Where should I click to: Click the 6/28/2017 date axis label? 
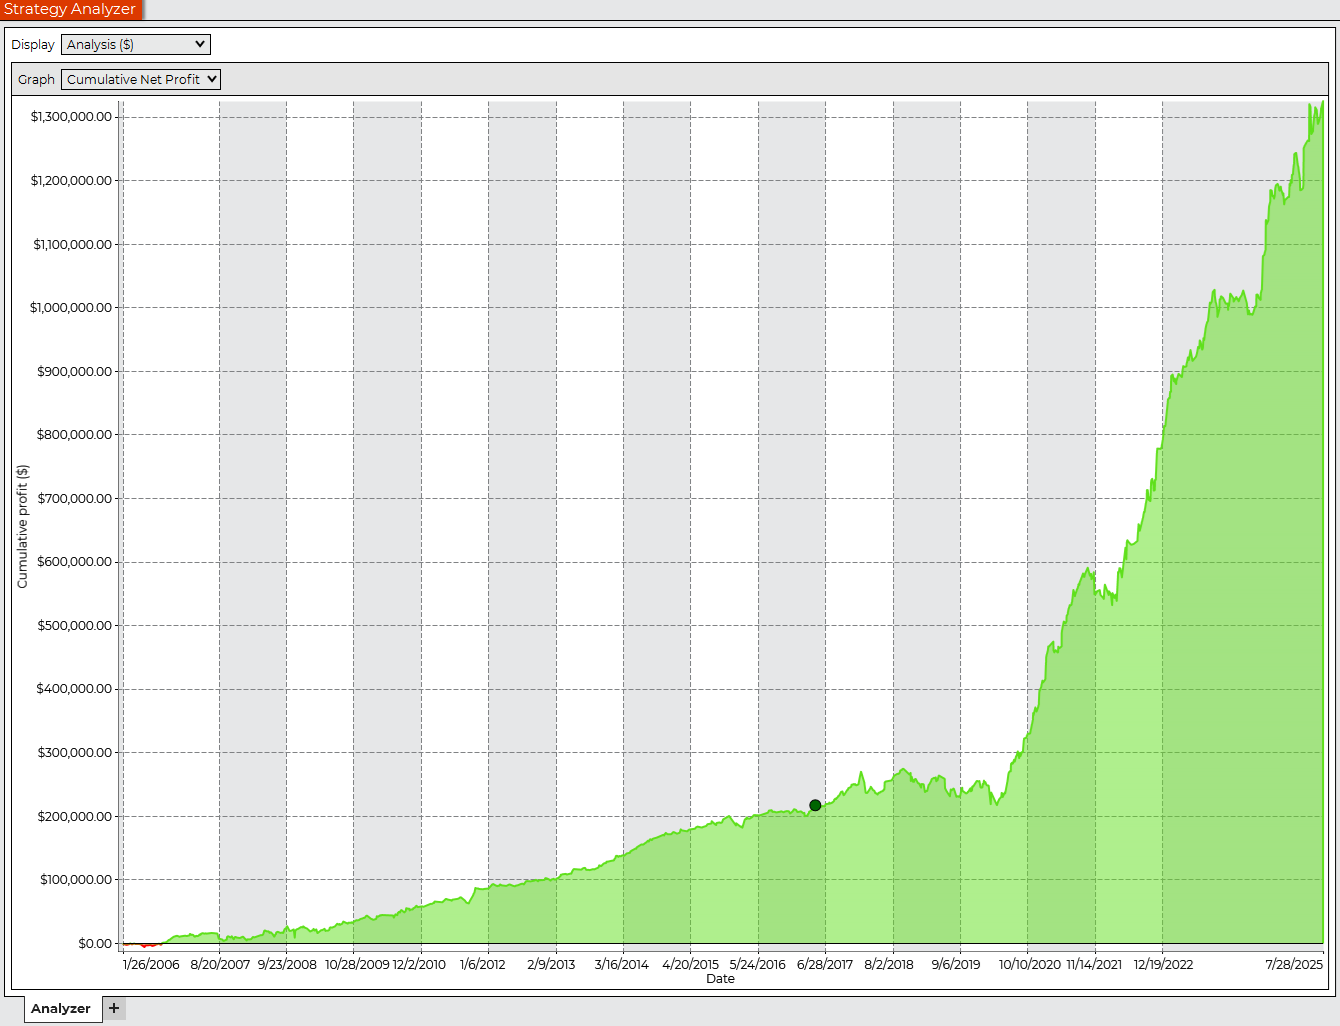pos(825,964)
